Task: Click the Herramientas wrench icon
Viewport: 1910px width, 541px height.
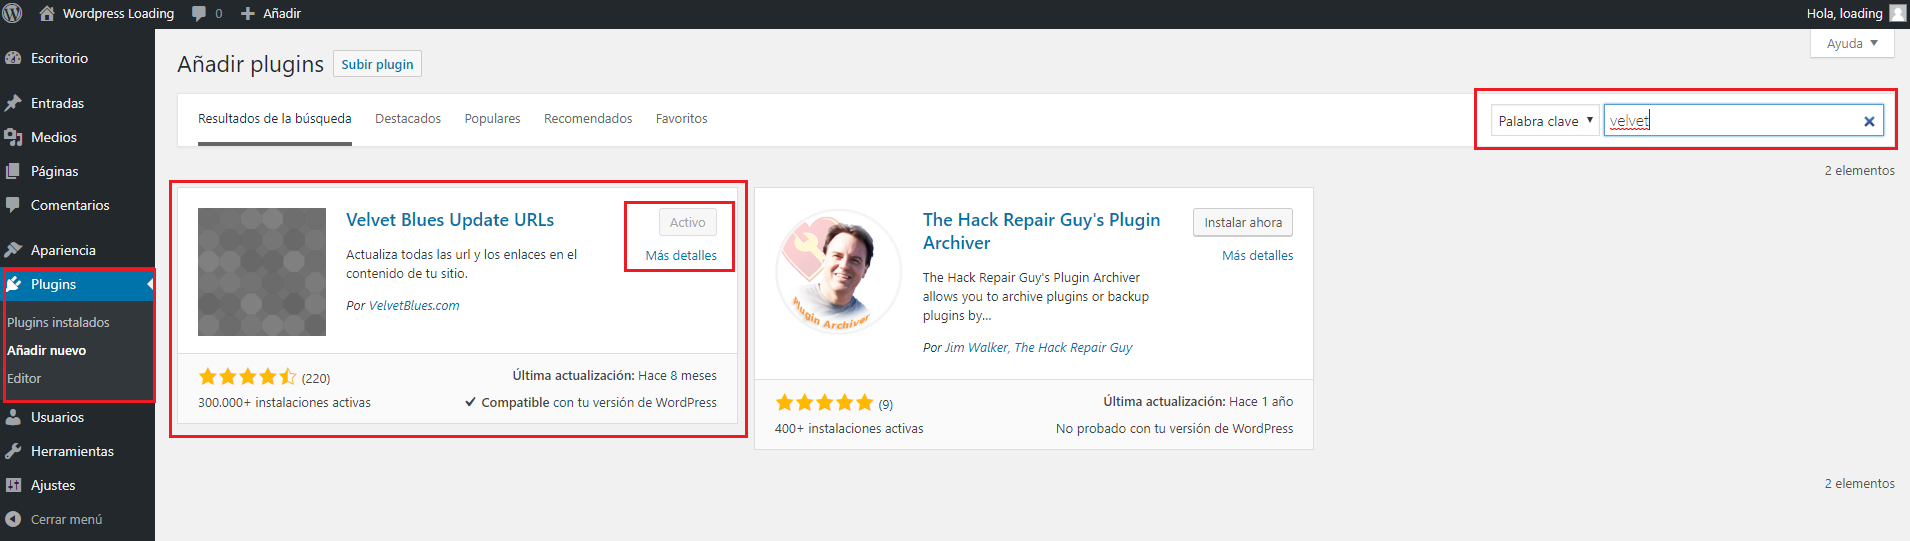Action: click(14, 451)
